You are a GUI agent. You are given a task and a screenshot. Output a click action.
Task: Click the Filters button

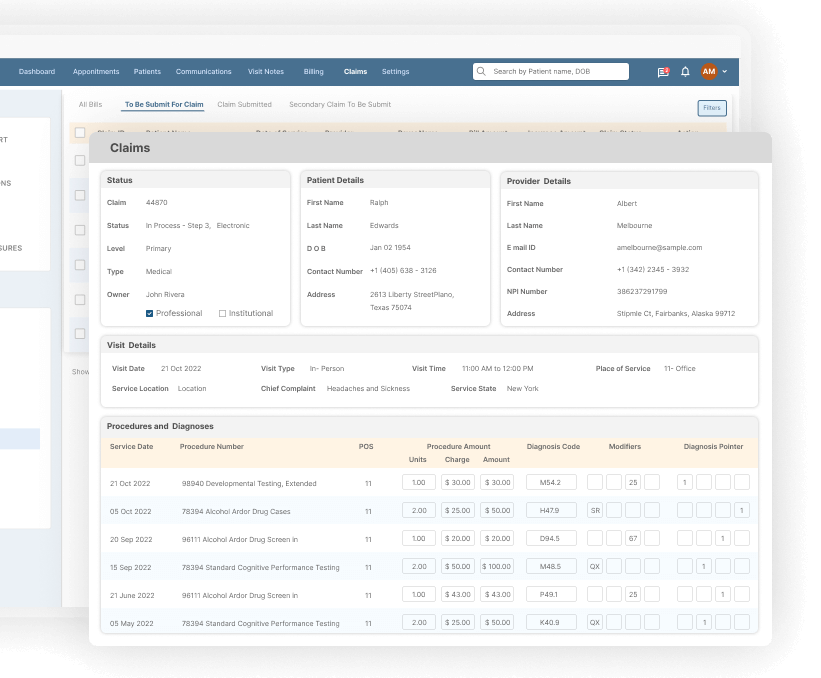coord(711,108)
